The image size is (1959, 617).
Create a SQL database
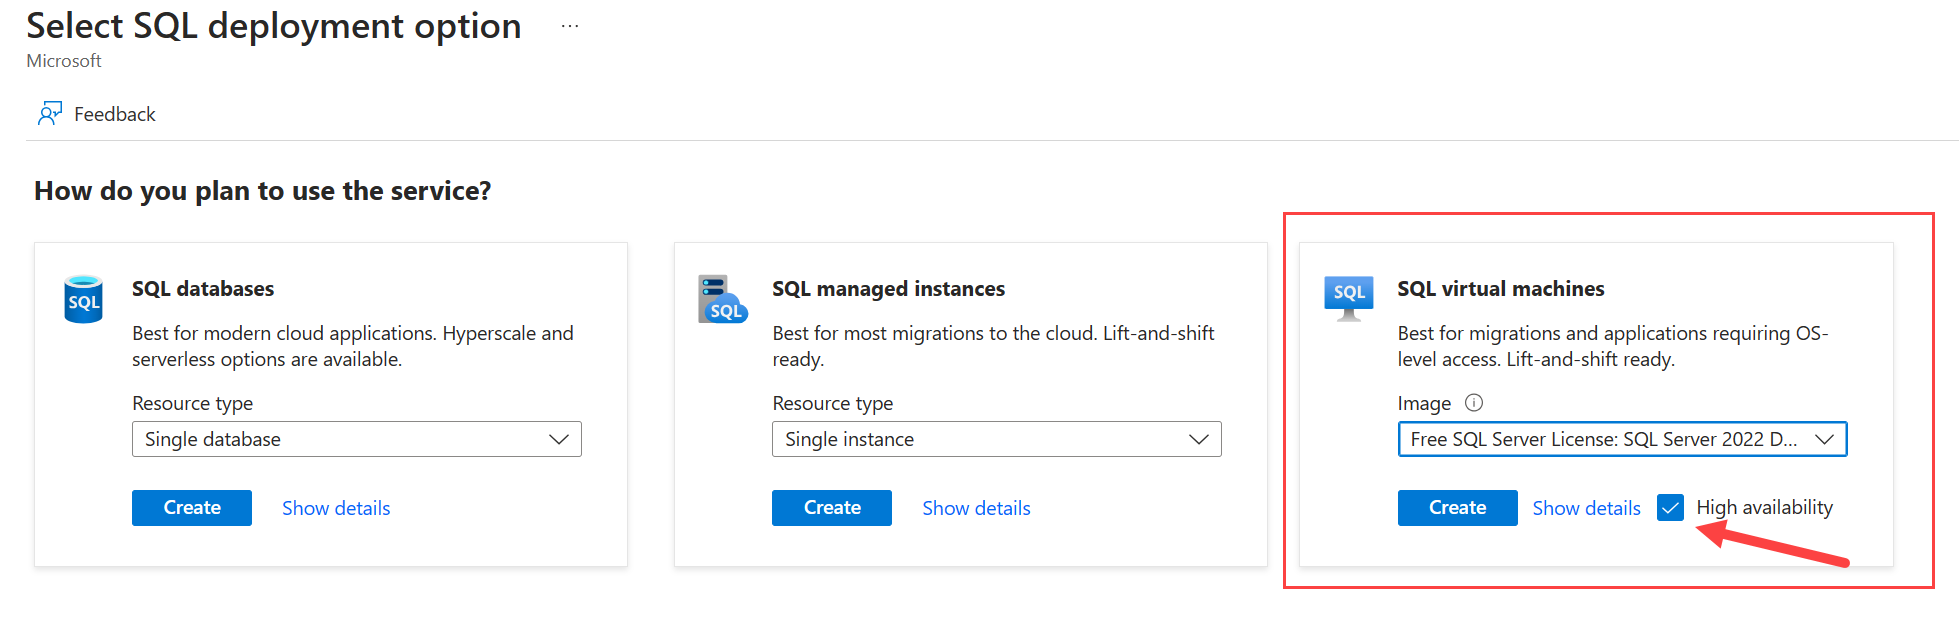point(192,508)
